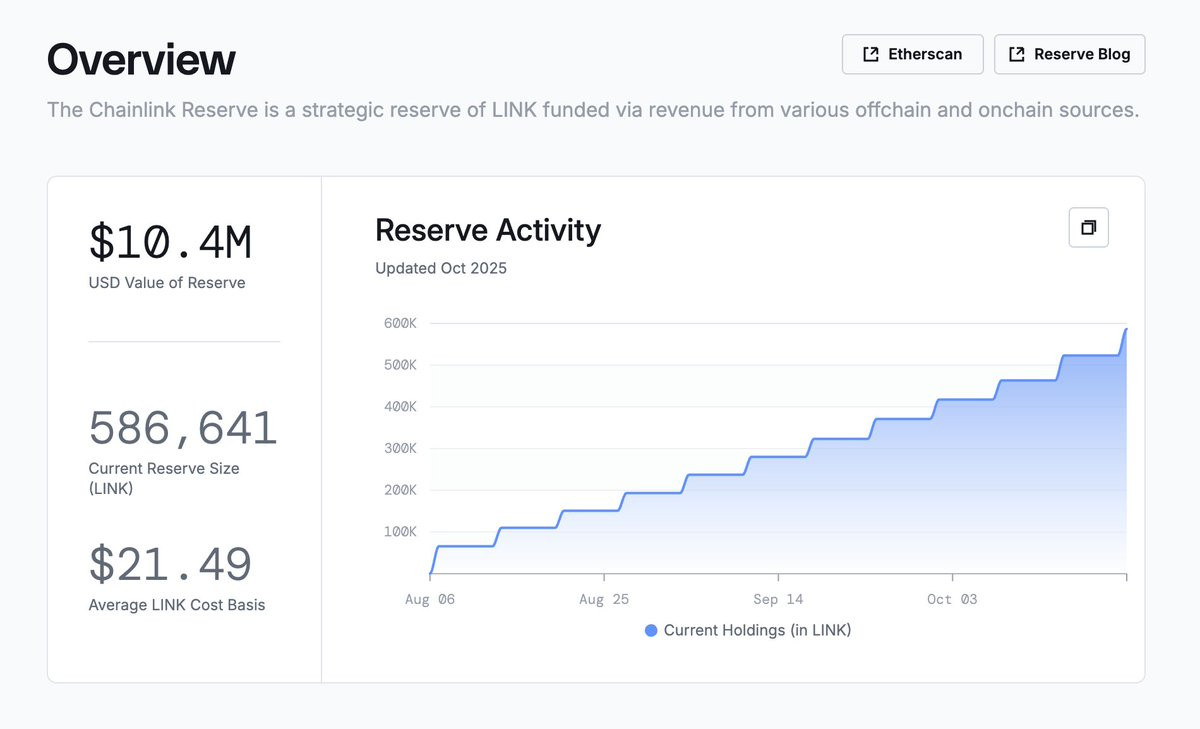Click the 500K y-axis label
1200x729 pixels.
pyautogui.click(x=400, y=365)
